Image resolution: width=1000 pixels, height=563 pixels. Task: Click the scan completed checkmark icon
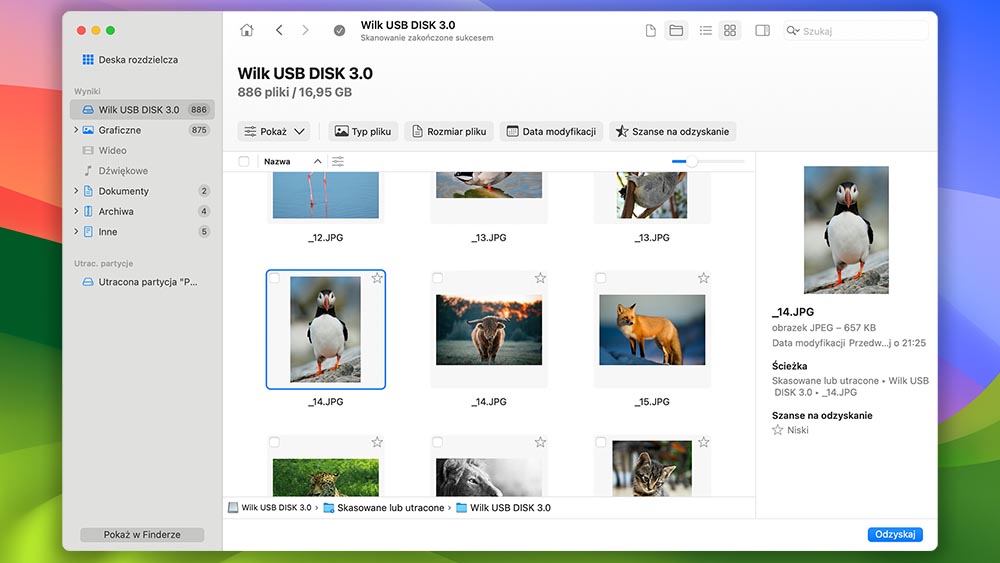(x=339, y=30)
